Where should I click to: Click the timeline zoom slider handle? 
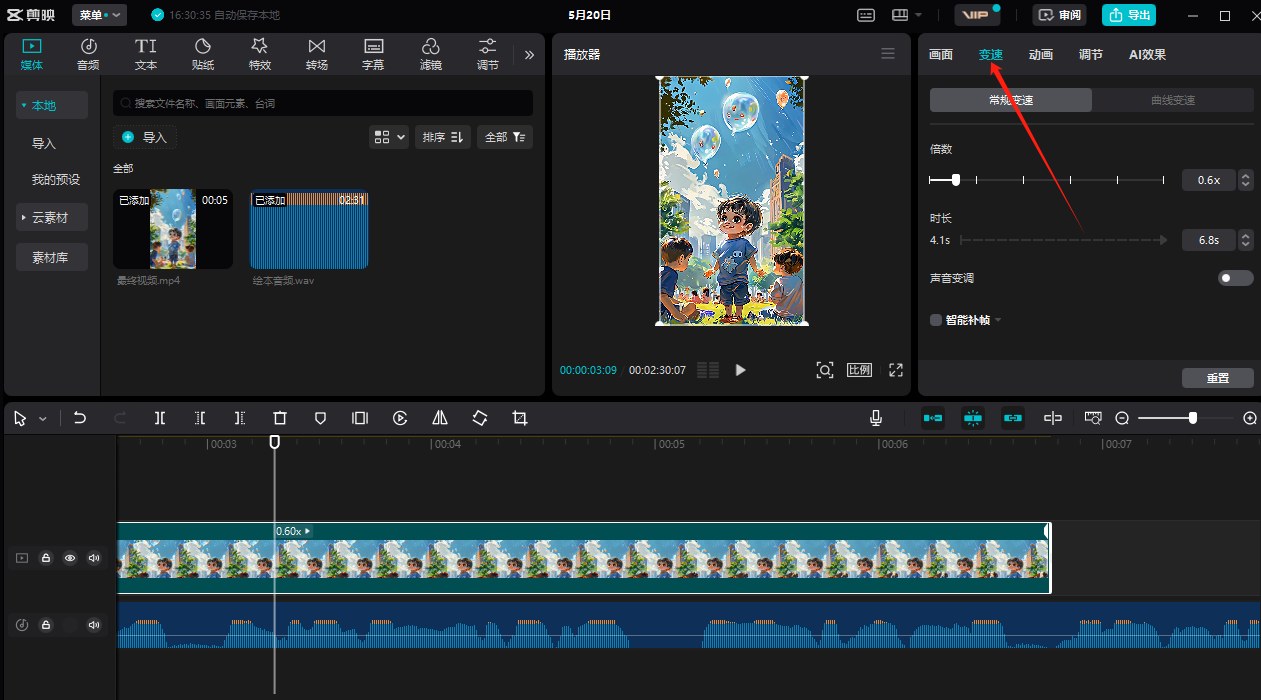(1193, 419)
